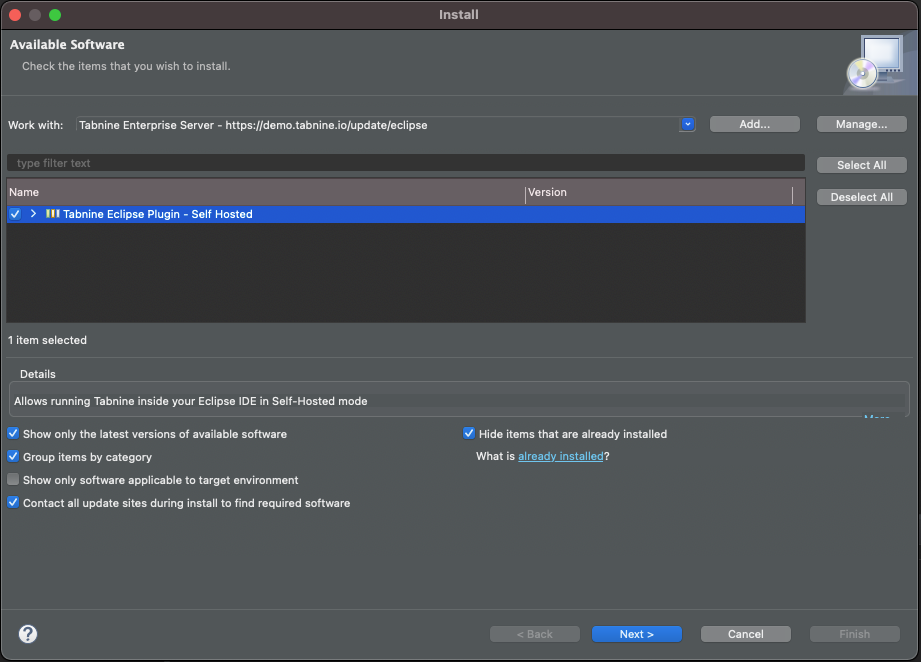Uncheck the Tabnine Eclipse Plugin checkbox
Image resolution: width=921 pixels, height=662 pixels.
pyautogui.click(x=15, y=214)
